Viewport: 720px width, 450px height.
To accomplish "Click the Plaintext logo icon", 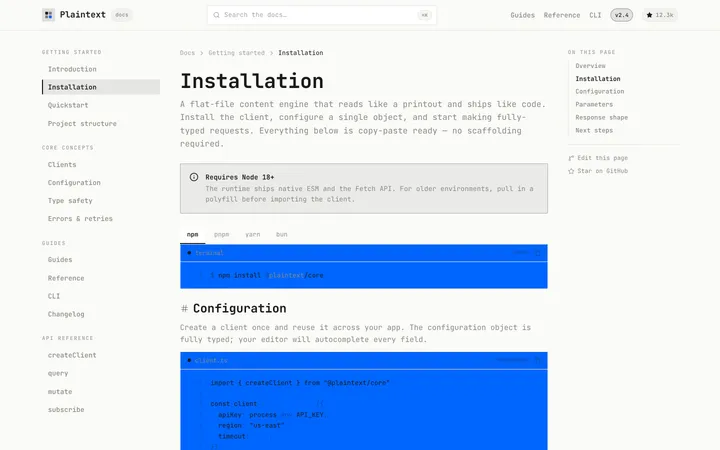I will click(x=48, y=15).
